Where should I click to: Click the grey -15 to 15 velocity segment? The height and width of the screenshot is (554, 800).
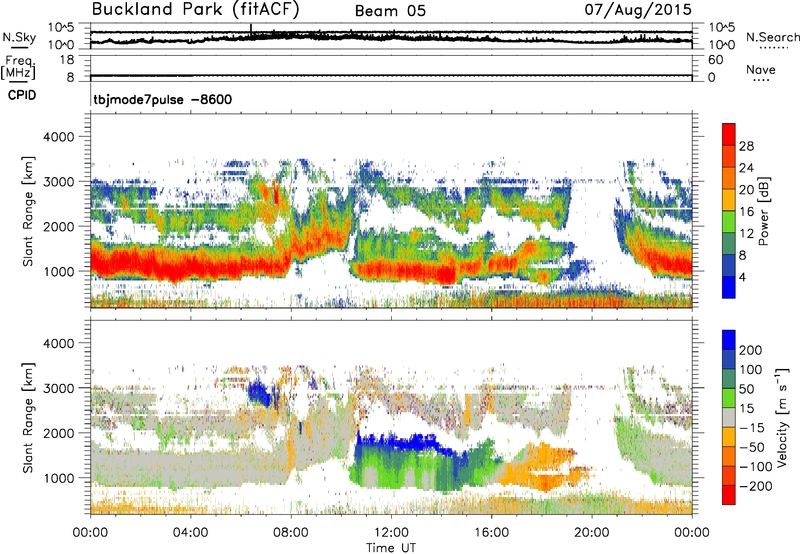(729, 418)
